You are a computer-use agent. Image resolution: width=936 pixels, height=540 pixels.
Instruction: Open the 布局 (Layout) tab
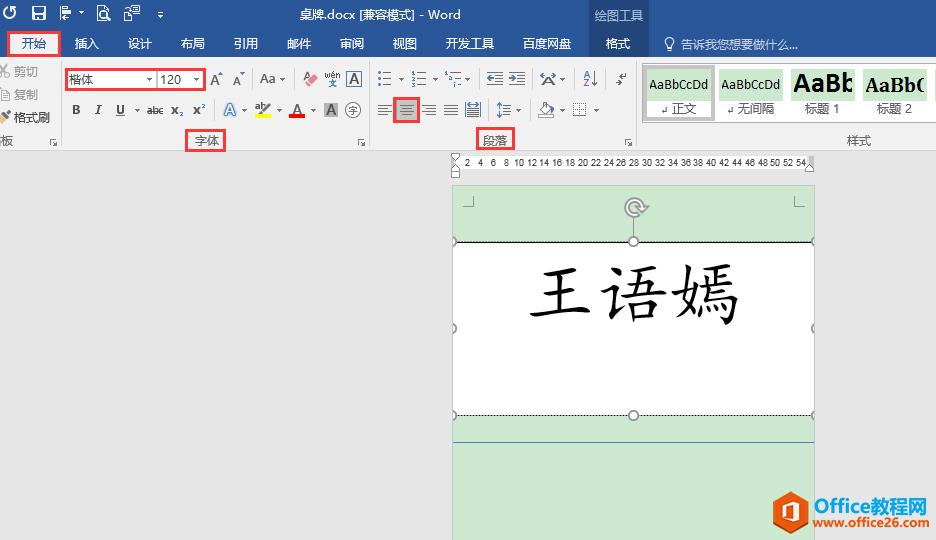tap(193, 44)
